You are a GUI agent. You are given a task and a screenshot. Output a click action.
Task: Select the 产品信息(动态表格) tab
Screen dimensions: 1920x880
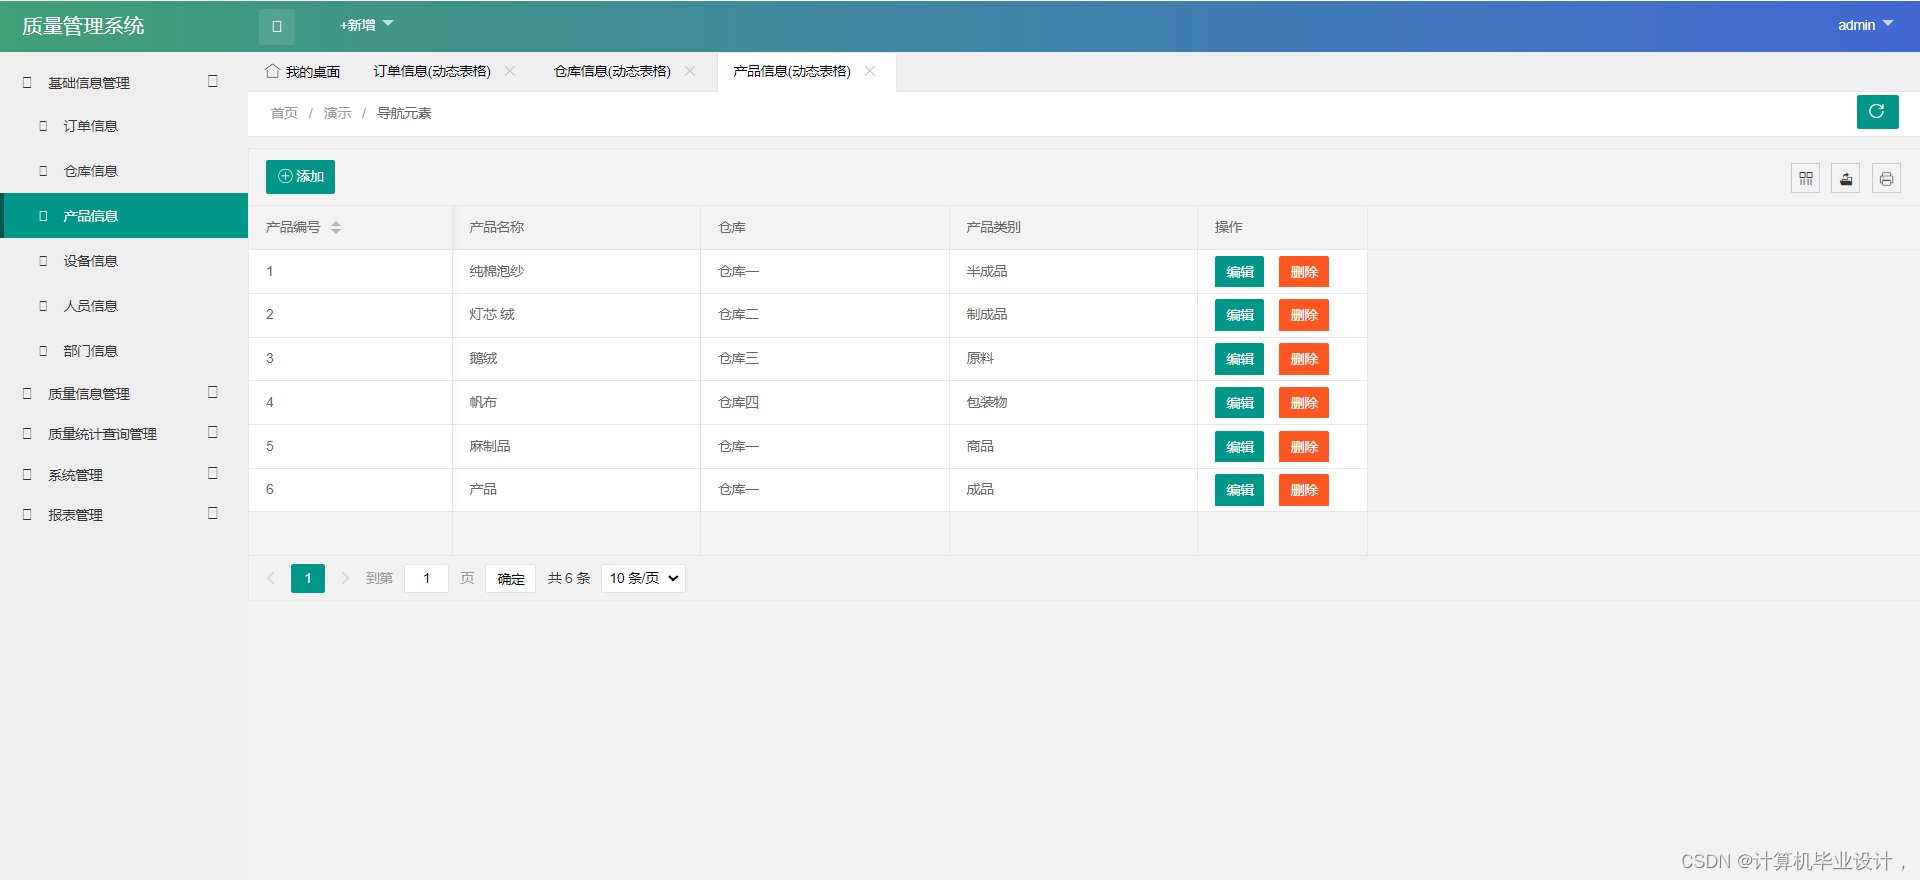[x=792, y=72]
